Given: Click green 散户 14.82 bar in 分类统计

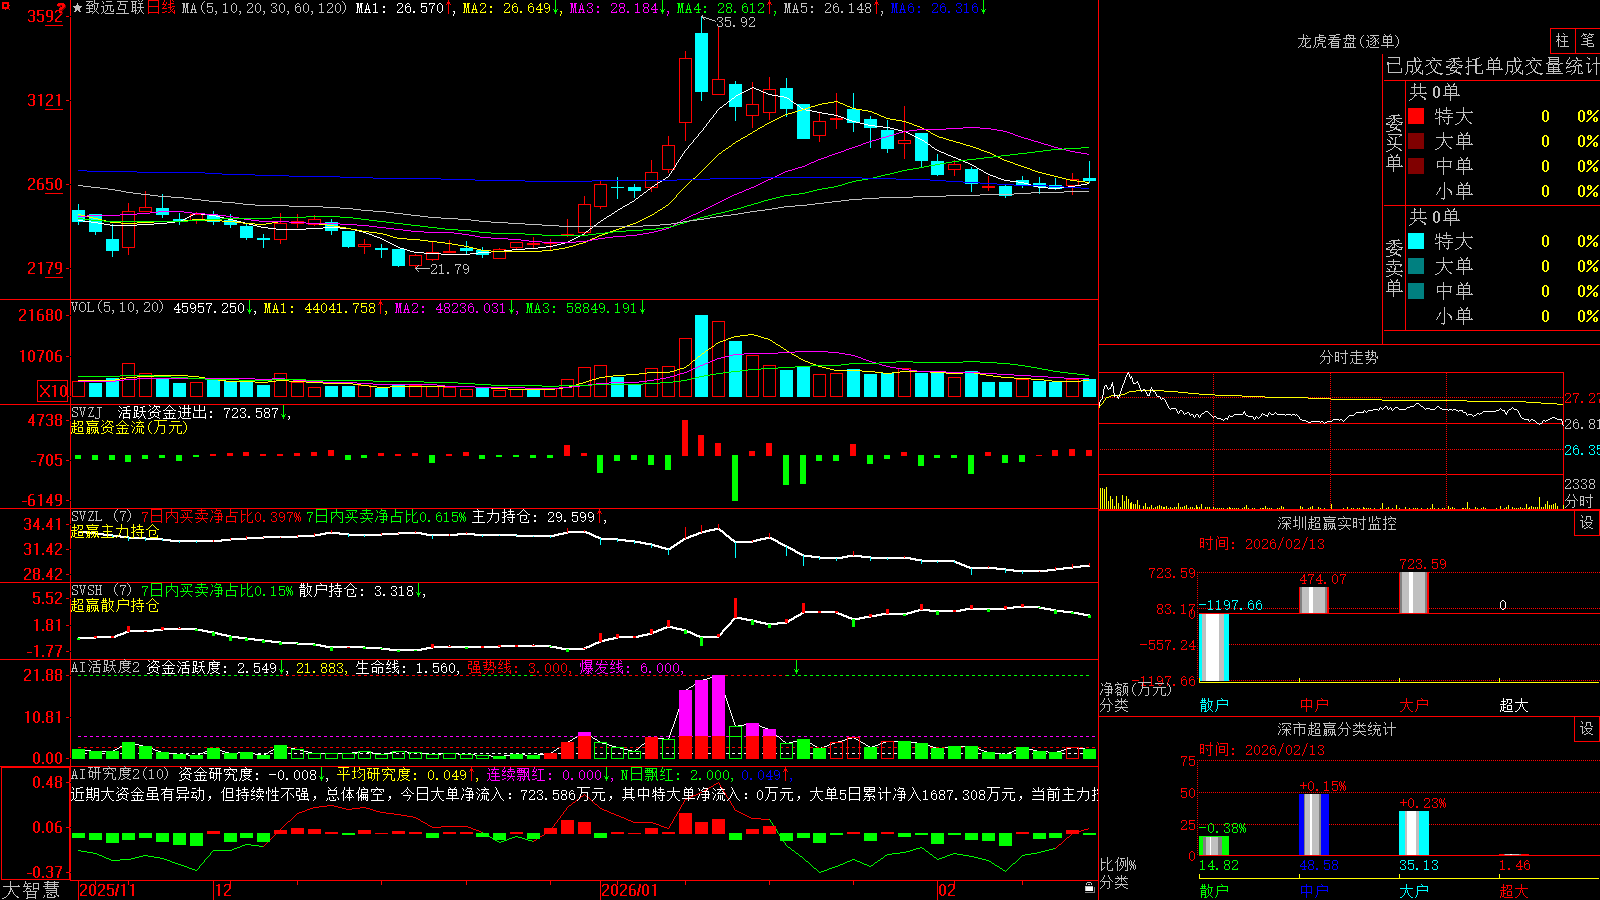Looking at the screenshot, I should pyautogui.click(x=1214, y=846).
